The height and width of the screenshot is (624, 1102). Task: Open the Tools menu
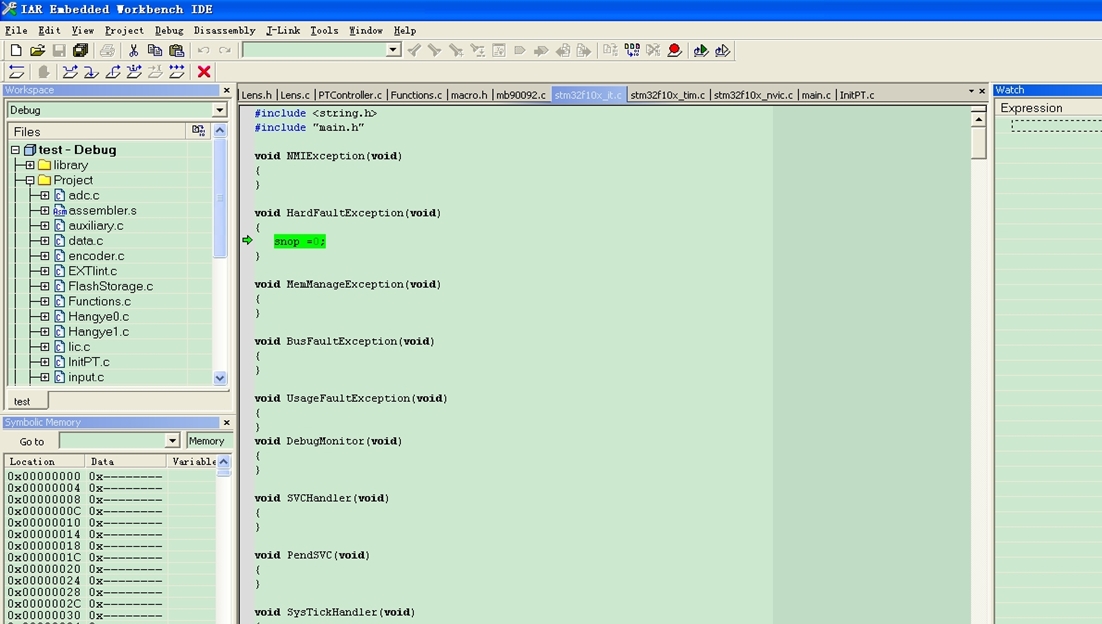[x=324, y=30]
